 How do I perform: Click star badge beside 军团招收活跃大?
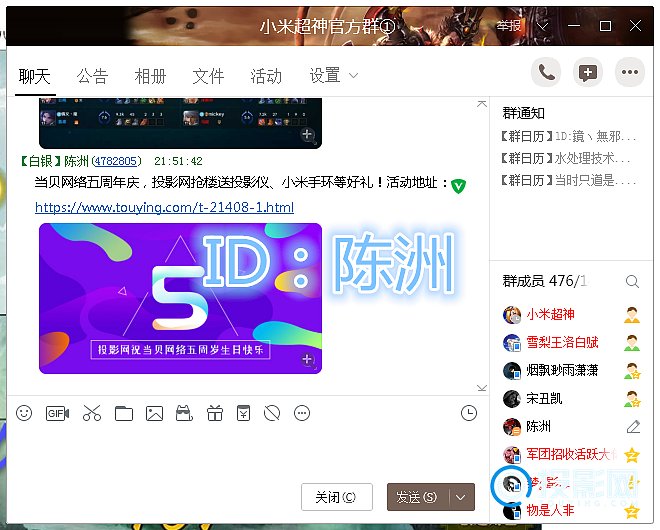632,455
